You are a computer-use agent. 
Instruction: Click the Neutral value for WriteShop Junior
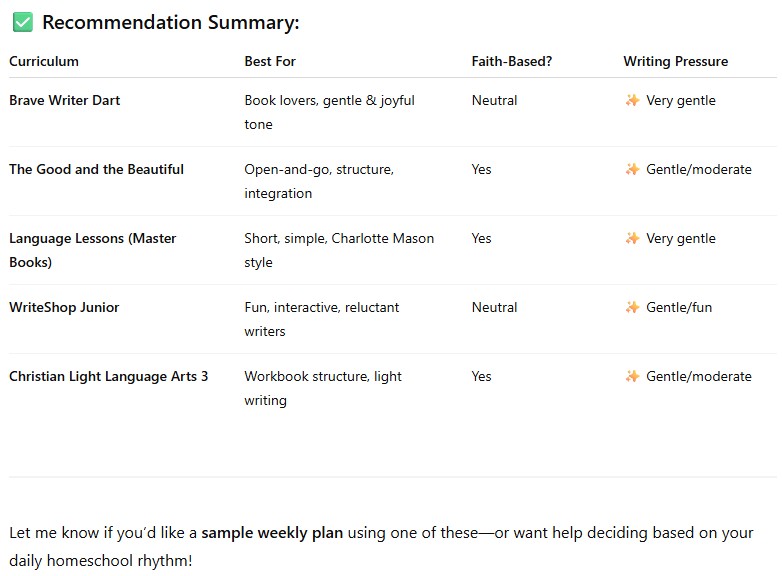[x=494, y=307]
